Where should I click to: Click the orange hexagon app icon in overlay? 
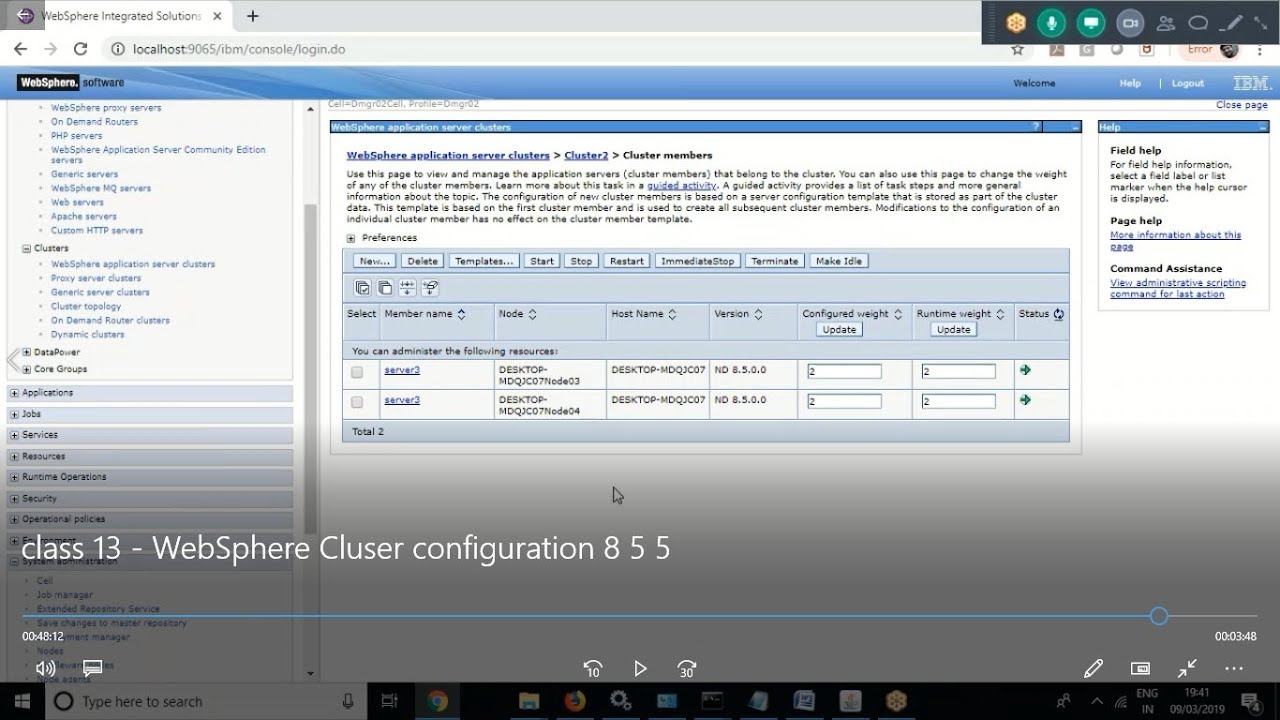pos(1016,22)
